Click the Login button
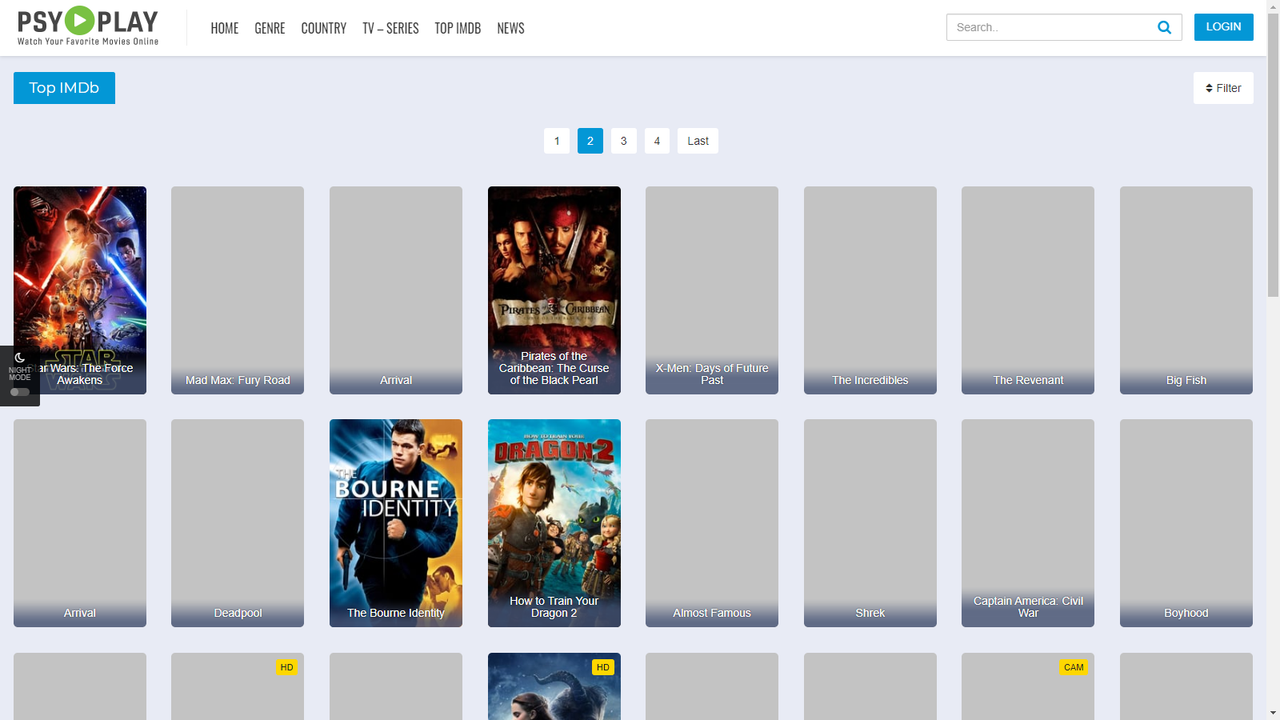The width and height of the screenshot is (1280, 720). coord(1223,27)
